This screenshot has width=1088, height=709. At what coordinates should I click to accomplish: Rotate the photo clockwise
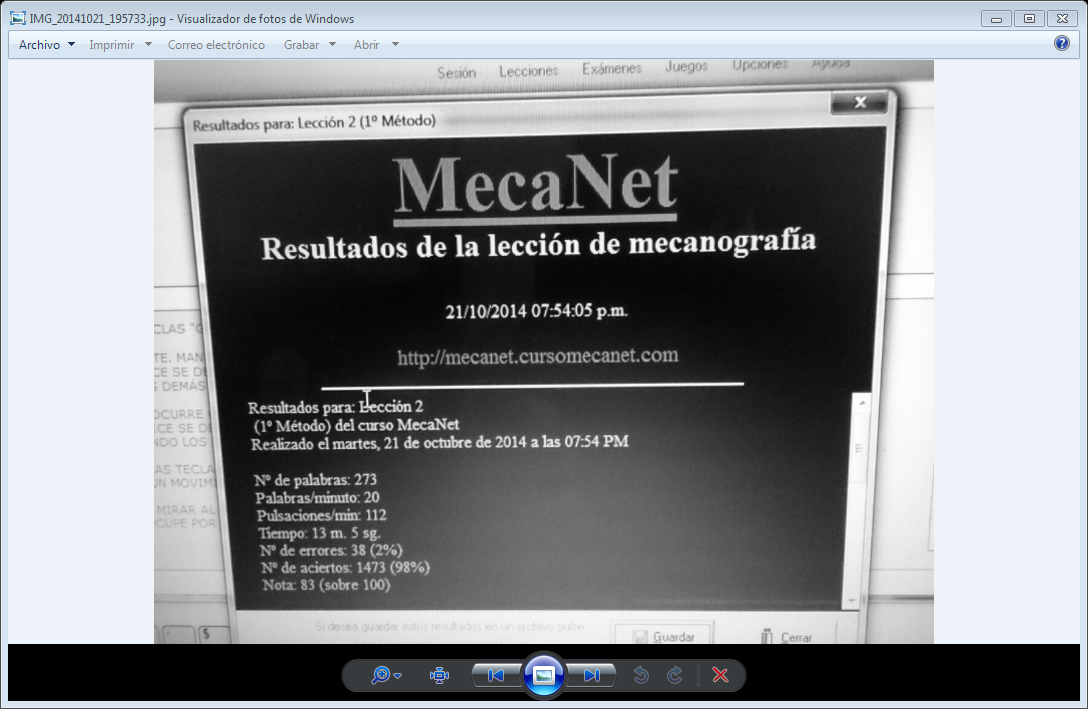coord(672,675)
